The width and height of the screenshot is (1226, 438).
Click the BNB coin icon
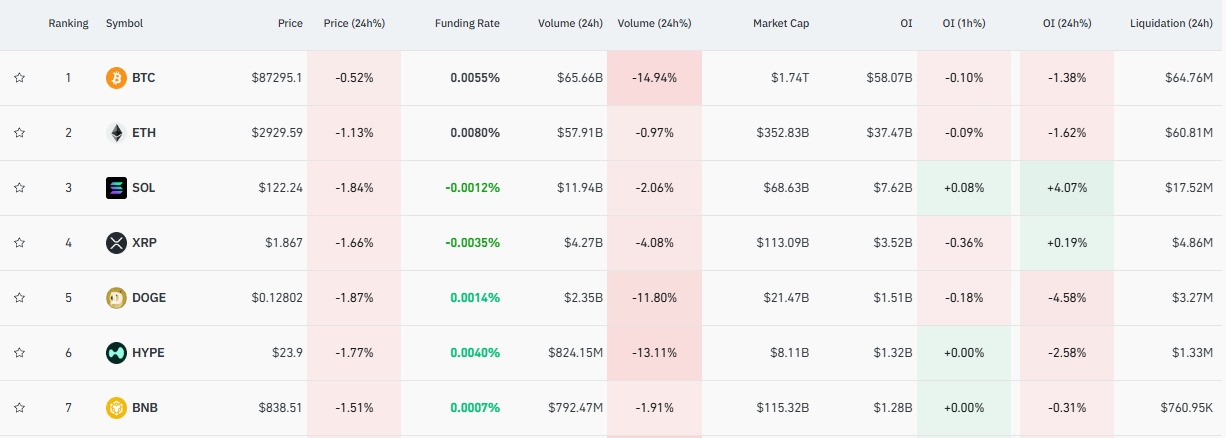coord(116,408)
